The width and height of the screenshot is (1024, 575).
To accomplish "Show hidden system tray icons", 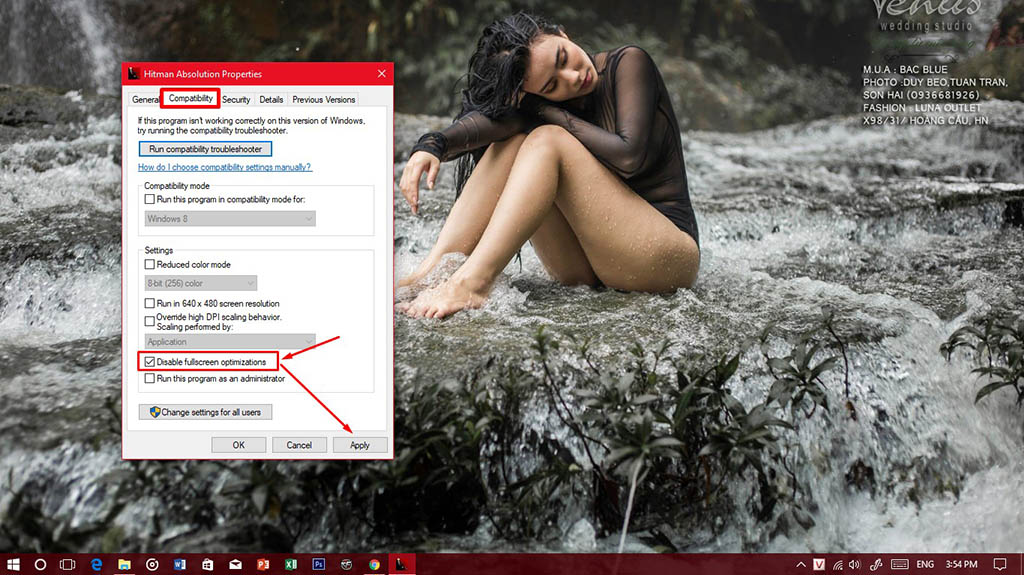I will point(802,564).
